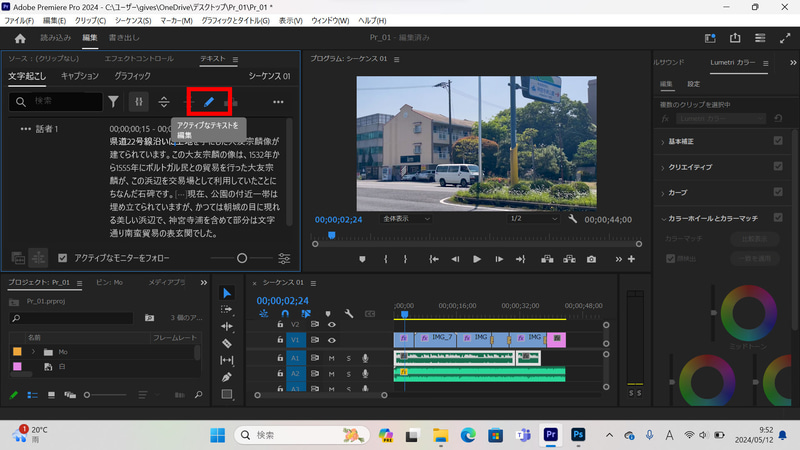
Task: Click the Add Marker button in monitor
Action: (x=362, y=259)
